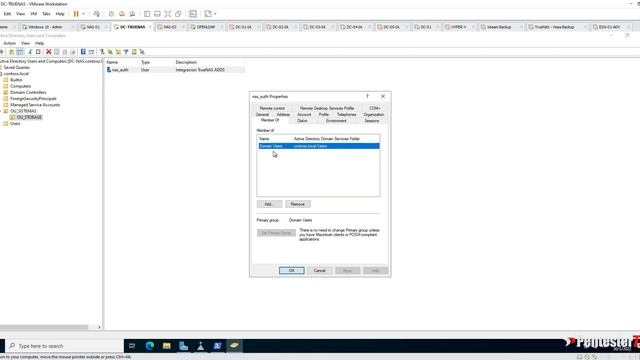This screenshot has height=360, width=640.
Task: Close the DC-TRUENAS tab
Action: coord(150,27)
